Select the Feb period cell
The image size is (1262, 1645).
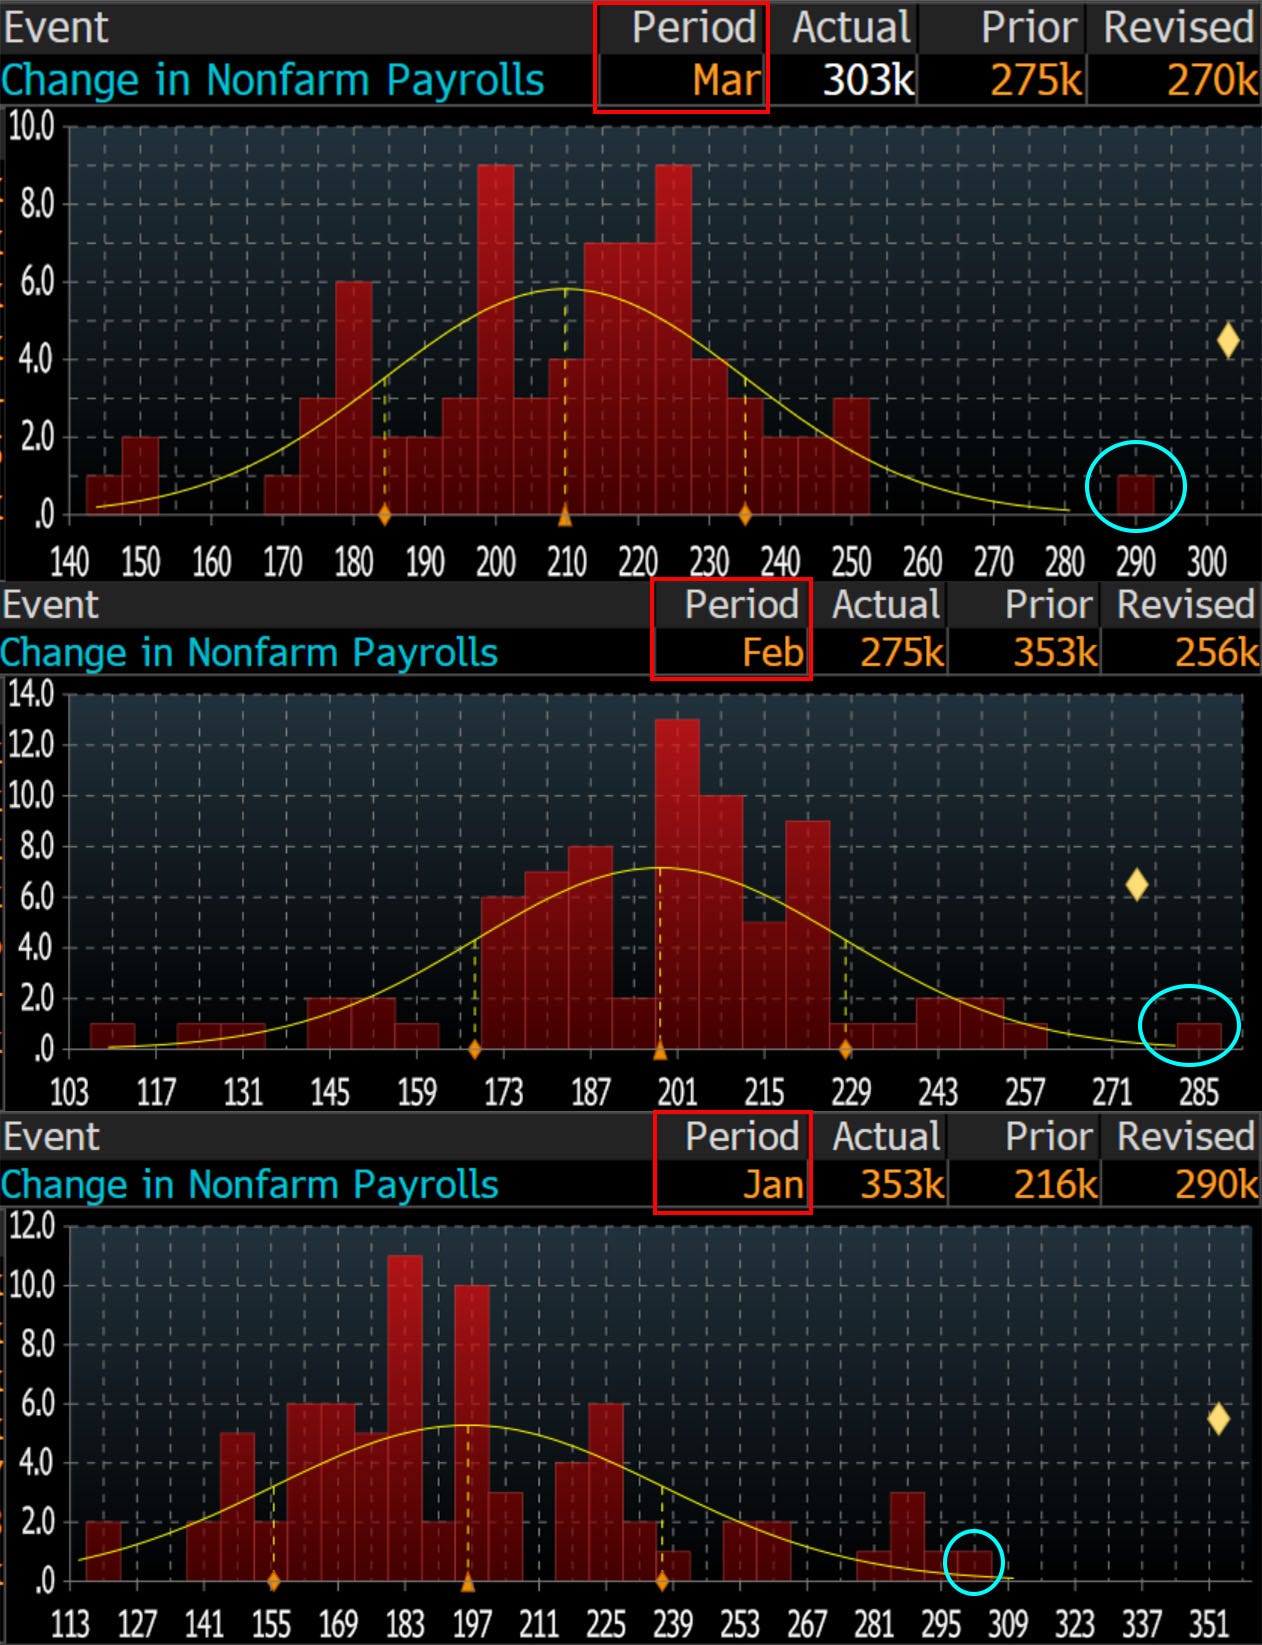[x=773, y=652]
